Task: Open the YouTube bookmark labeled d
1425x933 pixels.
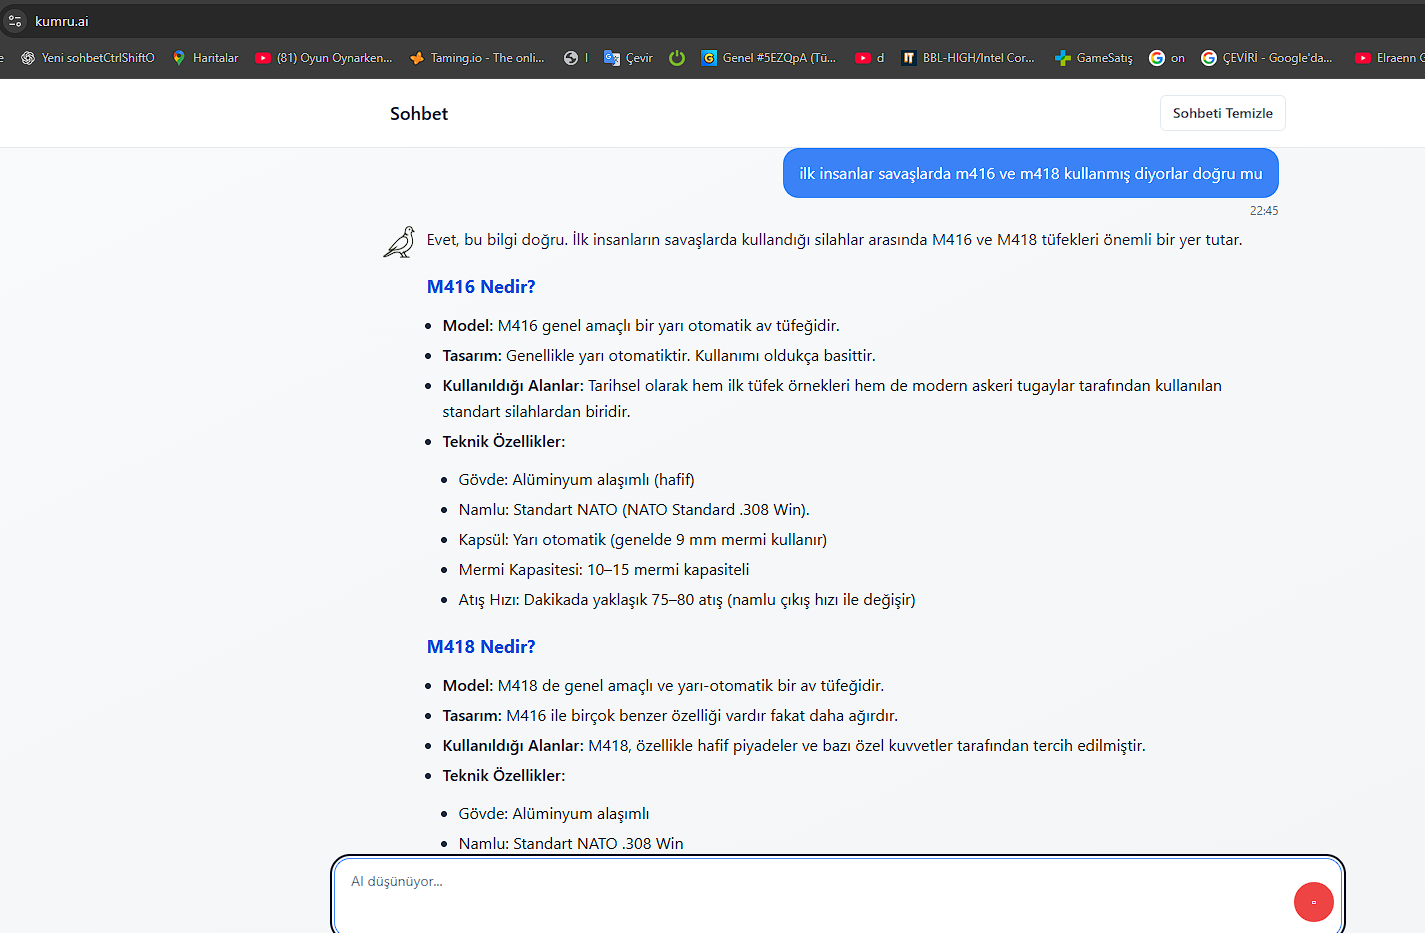Action: 870,58
